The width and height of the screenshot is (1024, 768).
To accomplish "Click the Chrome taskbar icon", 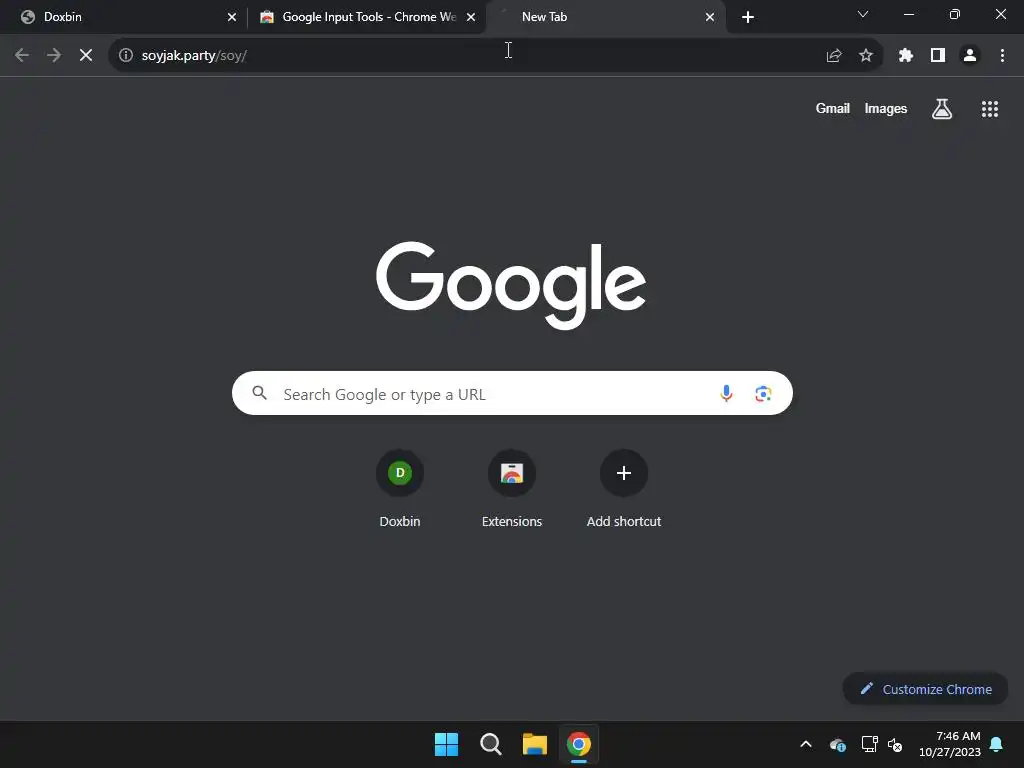I will (x=579, y=744).
